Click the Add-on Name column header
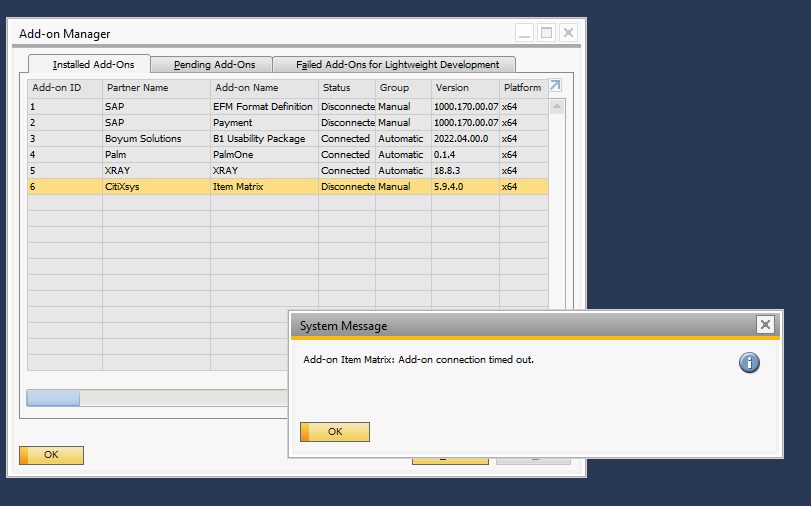811x506 pixels. [264, 87]
